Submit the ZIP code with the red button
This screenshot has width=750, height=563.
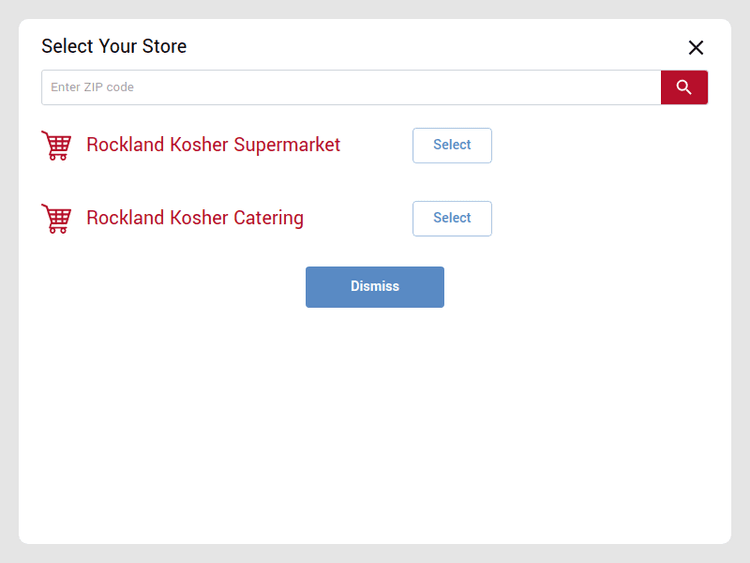tap(684, 87)
